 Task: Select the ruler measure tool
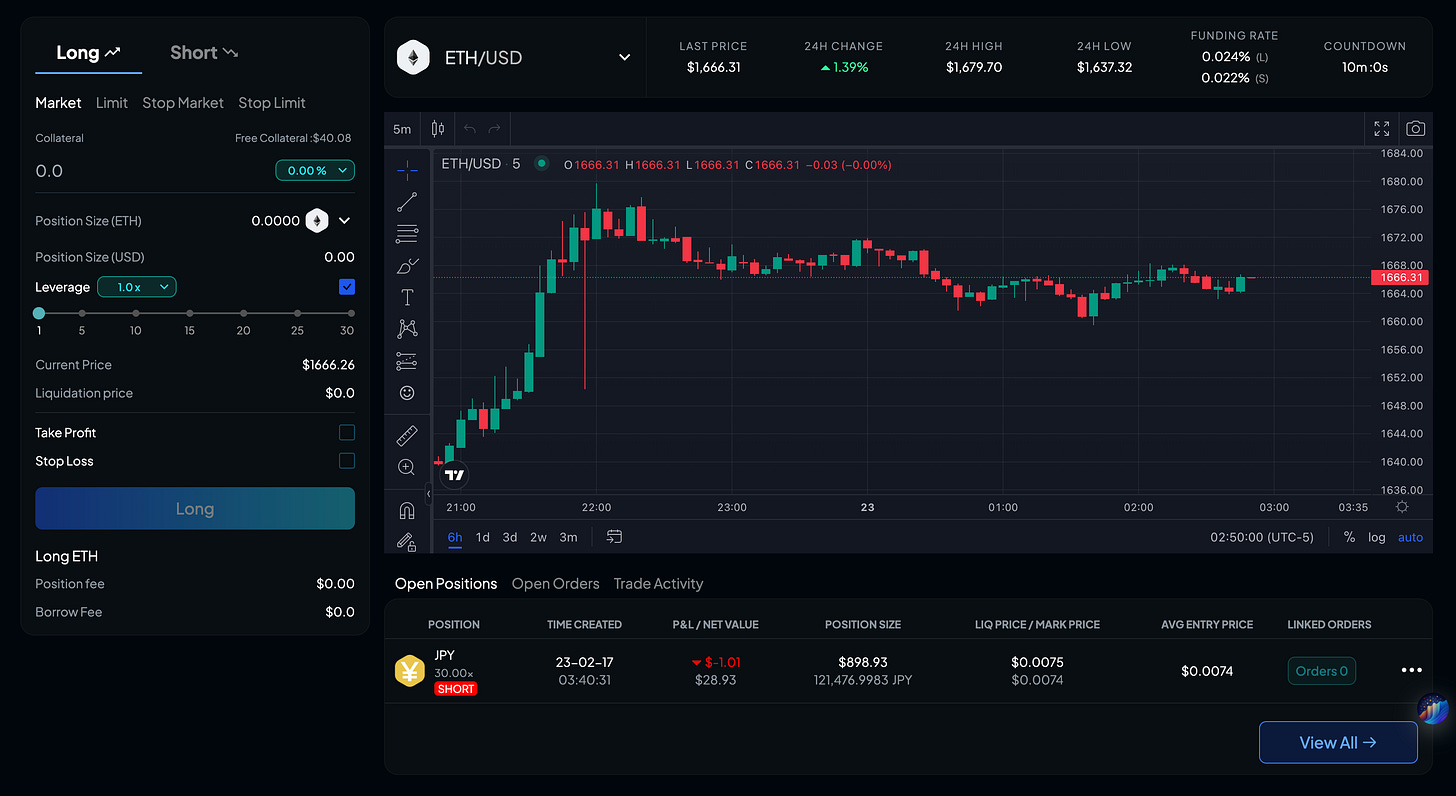pyautogui.click(x=407, y=436)
